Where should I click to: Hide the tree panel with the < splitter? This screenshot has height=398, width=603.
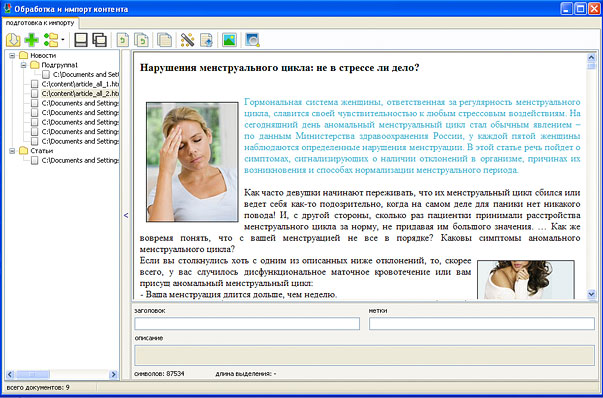[x=126, y=215]
